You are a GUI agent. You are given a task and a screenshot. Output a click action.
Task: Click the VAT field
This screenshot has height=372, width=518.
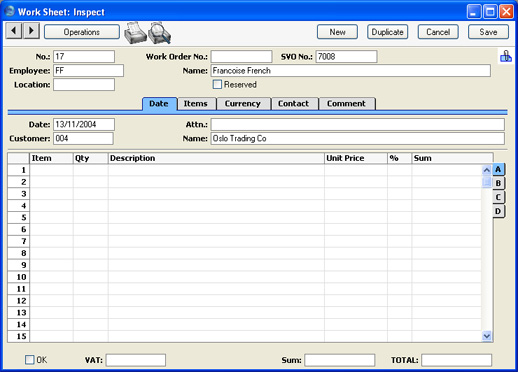(x=136, y=360)
